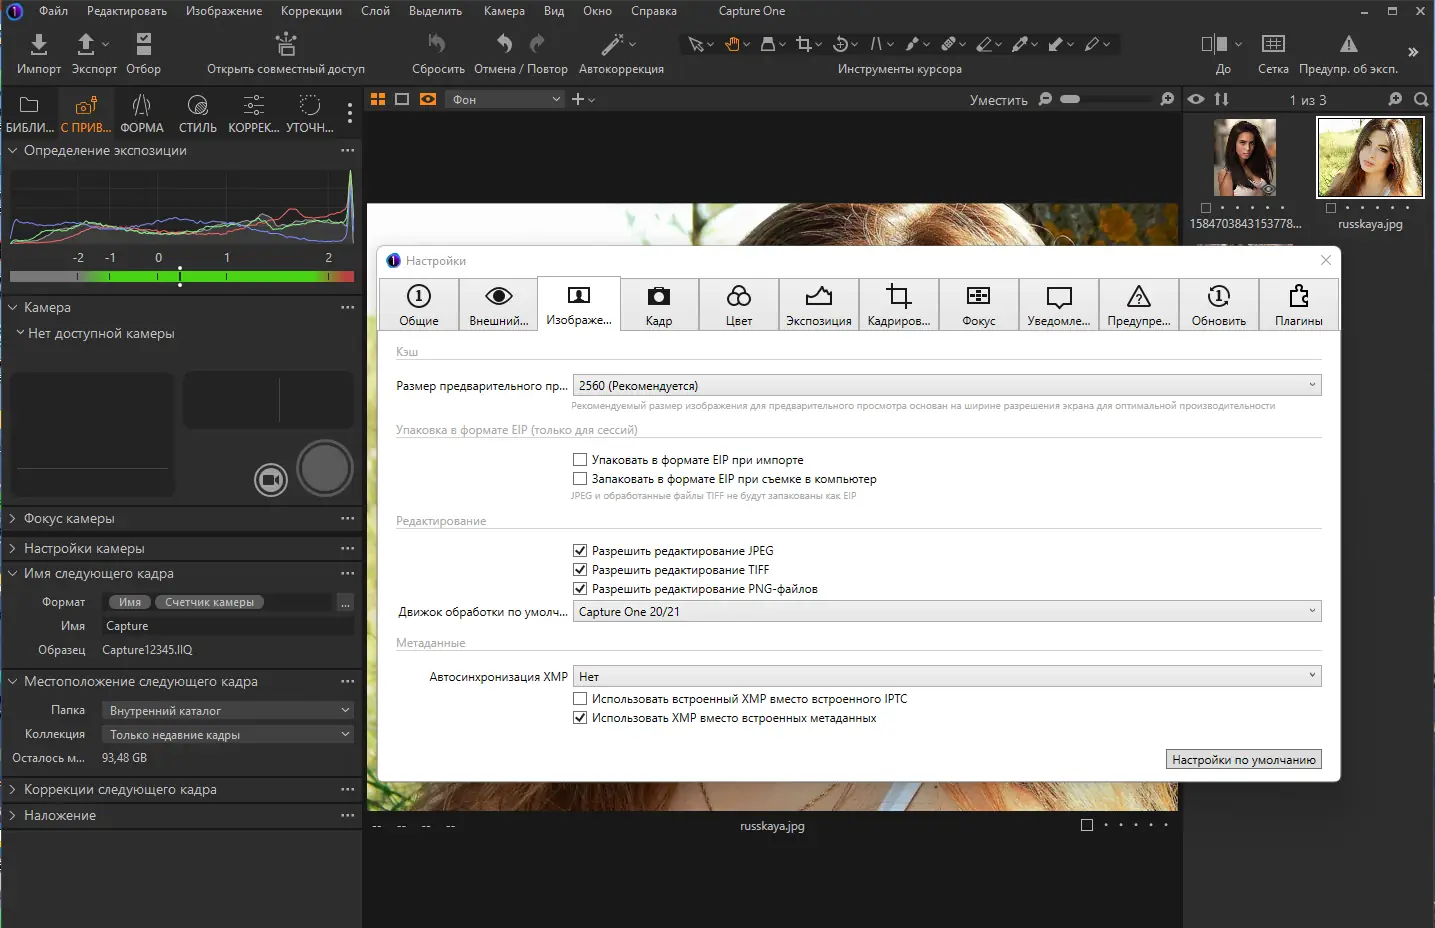
Task: Click the Export icon in the toolbar
Action: 86,45
